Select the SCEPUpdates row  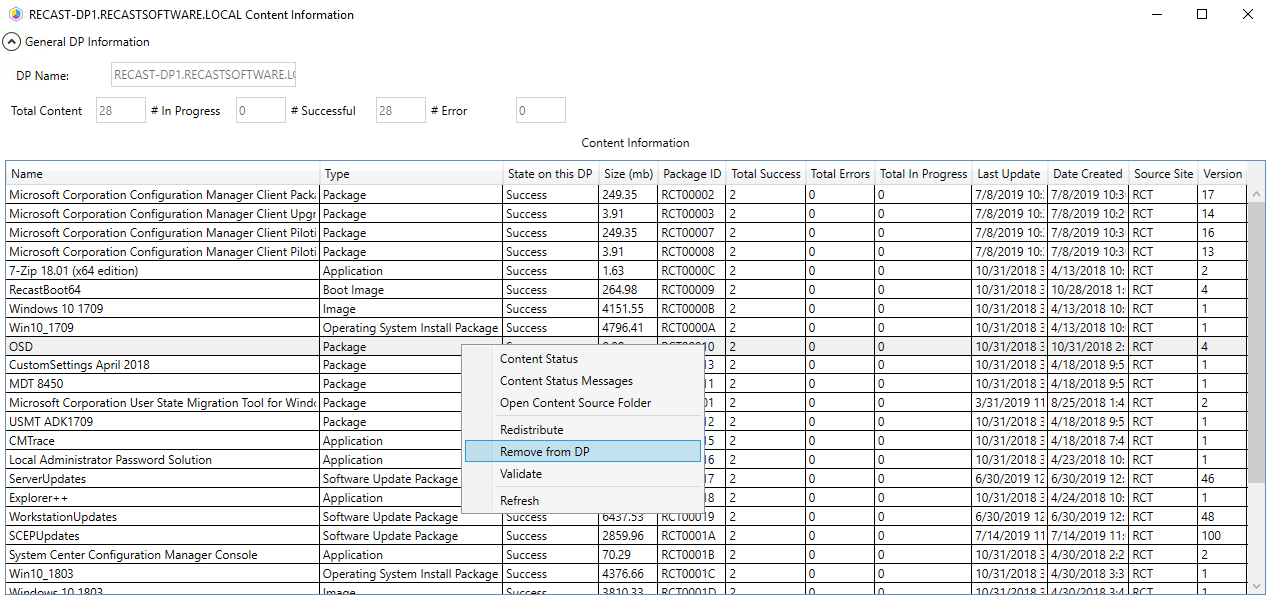(x=627, y=536)
